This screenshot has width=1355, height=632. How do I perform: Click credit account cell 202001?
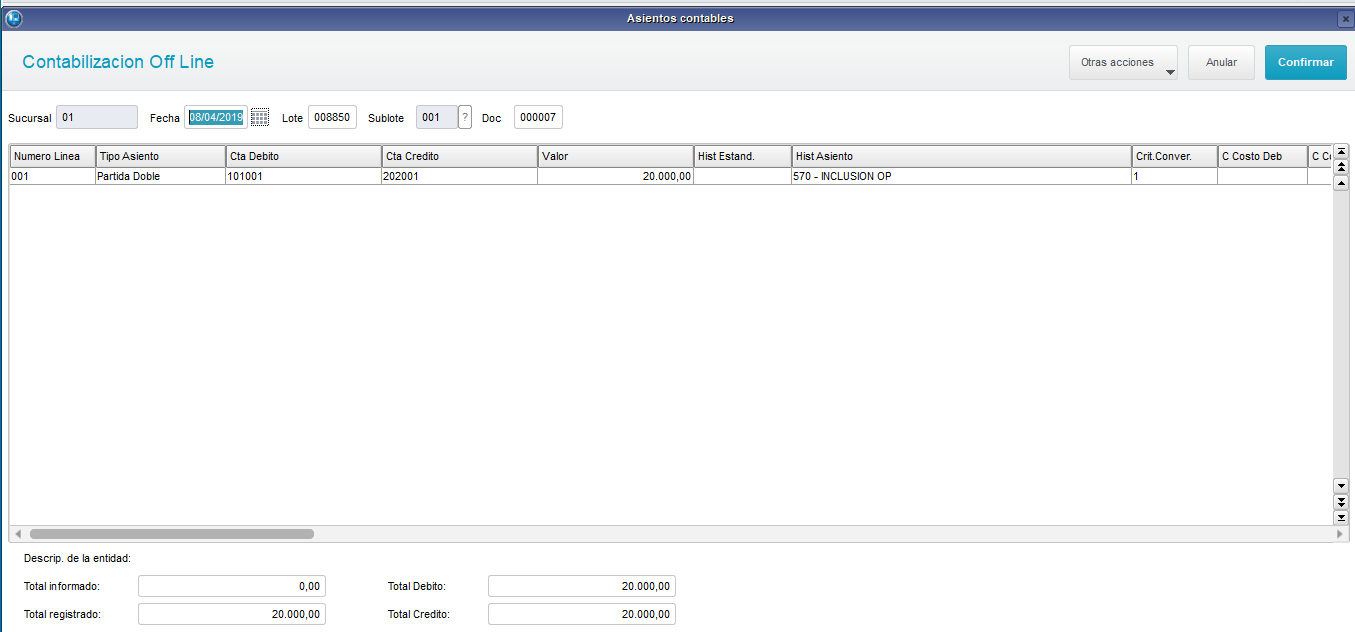tap(459, 176)
